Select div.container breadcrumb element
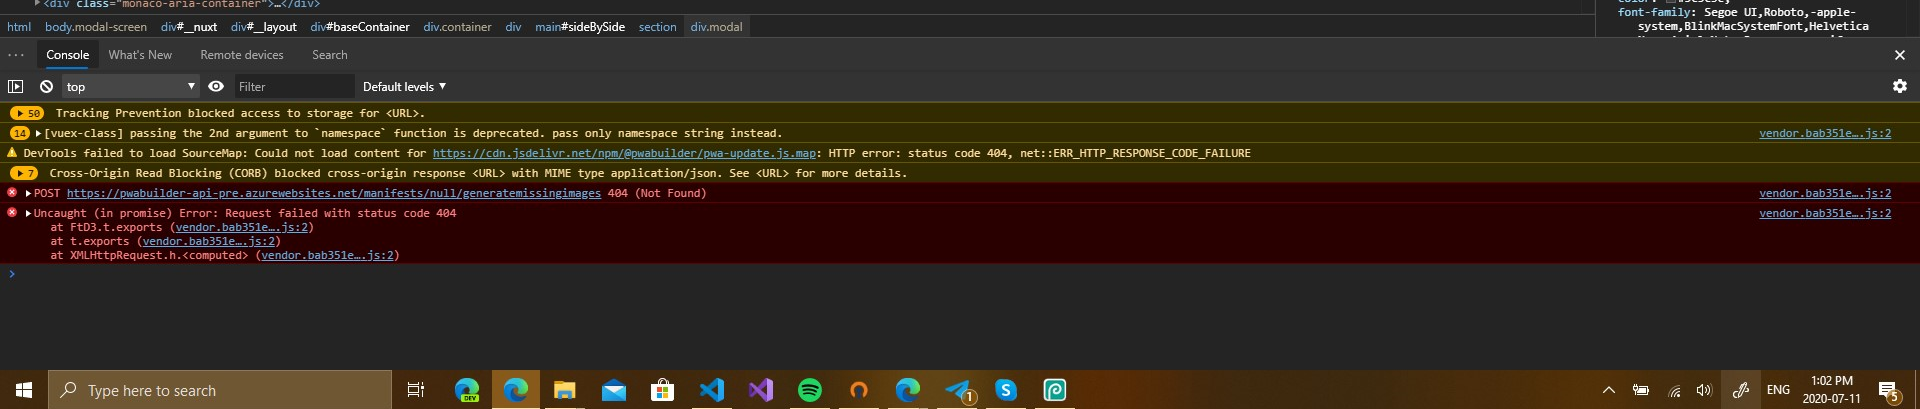The image size is (1920, 409). pos(457,27)
